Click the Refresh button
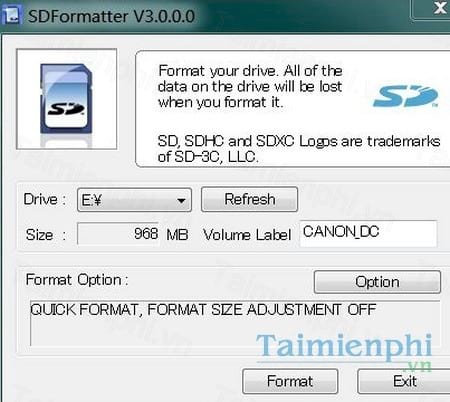The width and height of the screenshot is (450, 402). click(249, 199)
